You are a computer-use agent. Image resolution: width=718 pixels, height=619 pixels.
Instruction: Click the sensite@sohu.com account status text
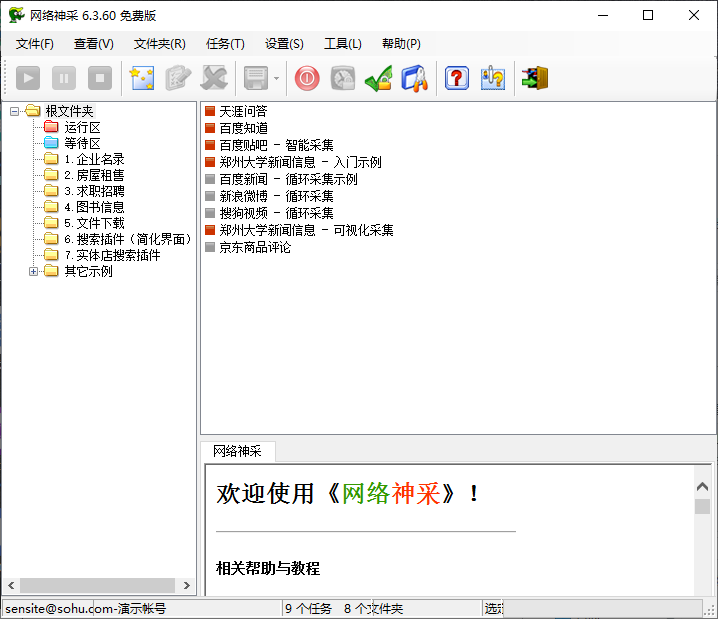(86, 608)
